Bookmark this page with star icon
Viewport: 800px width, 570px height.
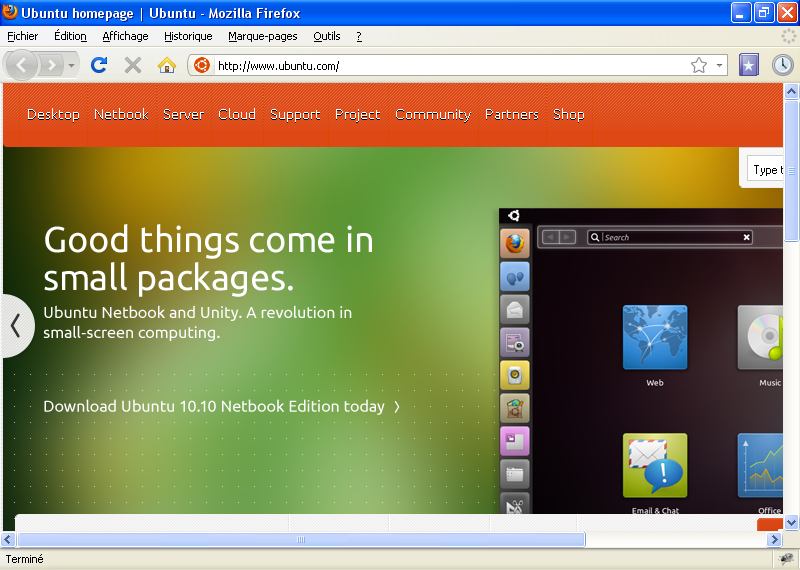pyautogui.click(x=699, y=66)
